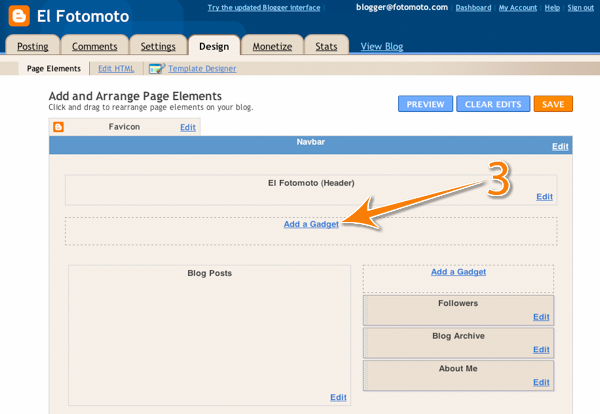600x414 pixels.
Task: Click the Help link
Action: [x=552, y=8]
